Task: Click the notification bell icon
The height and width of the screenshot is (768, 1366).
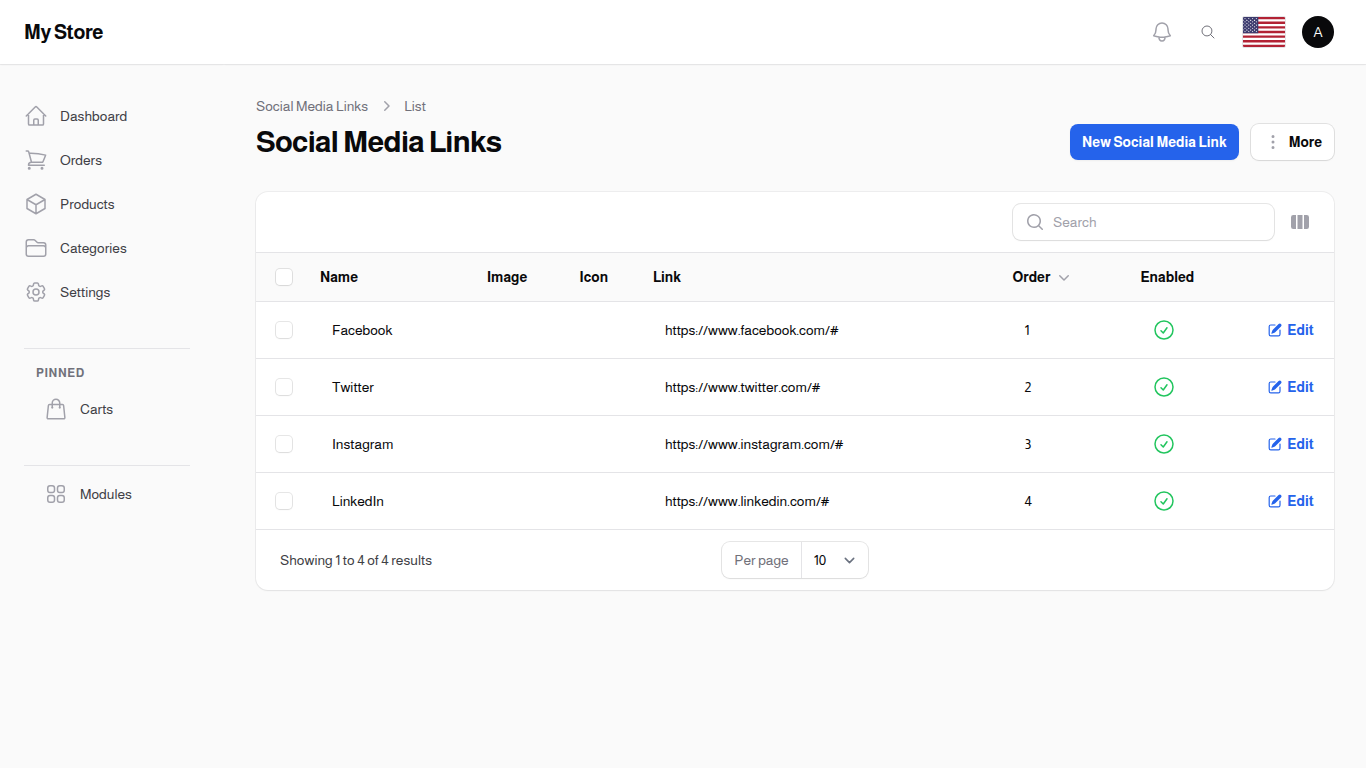Action: [1161, 31]
